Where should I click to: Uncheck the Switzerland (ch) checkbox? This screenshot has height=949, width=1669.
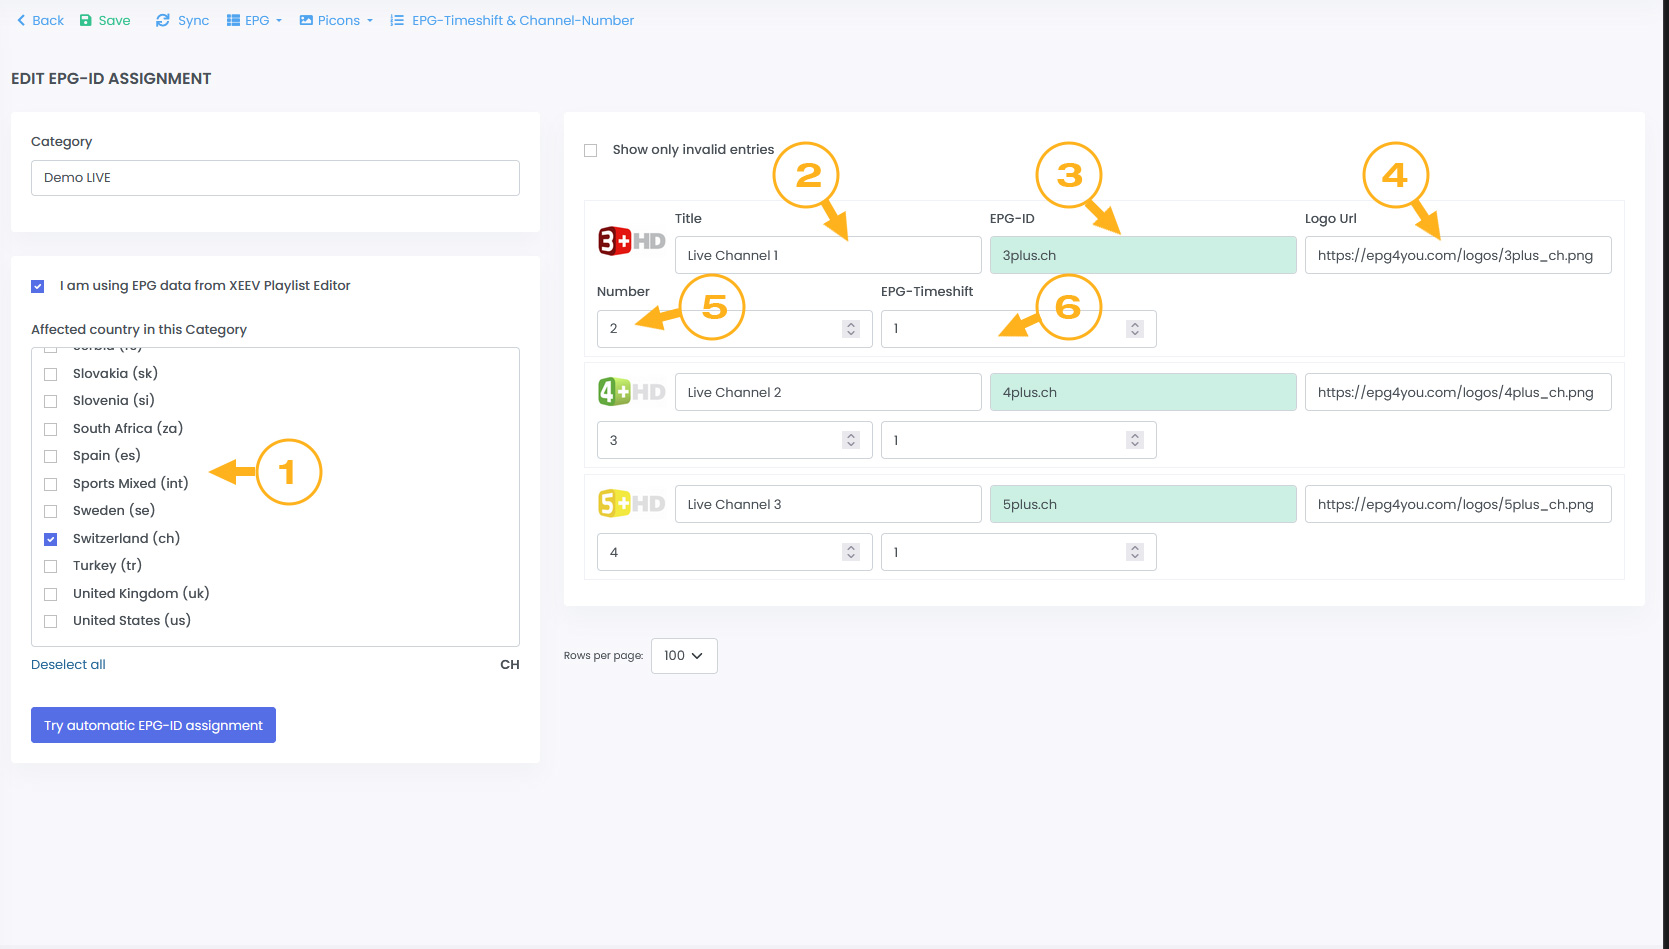pyautogui.click(x=51, y=539)
